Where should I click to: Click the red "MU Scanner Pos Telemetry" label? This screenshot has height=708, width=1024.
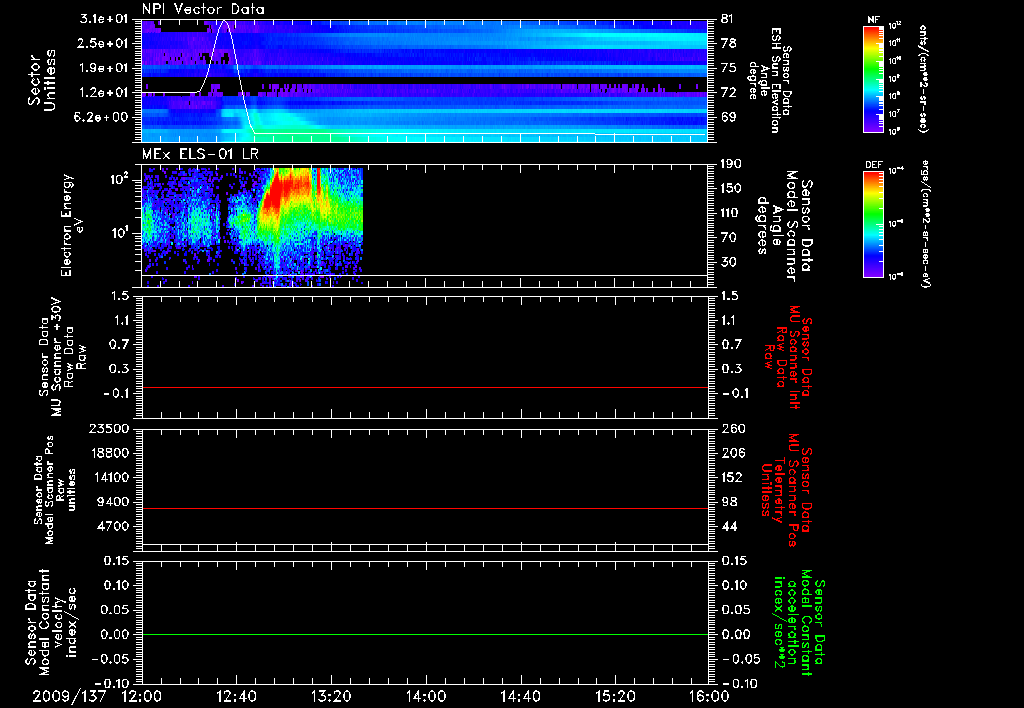tap(786, 491)
